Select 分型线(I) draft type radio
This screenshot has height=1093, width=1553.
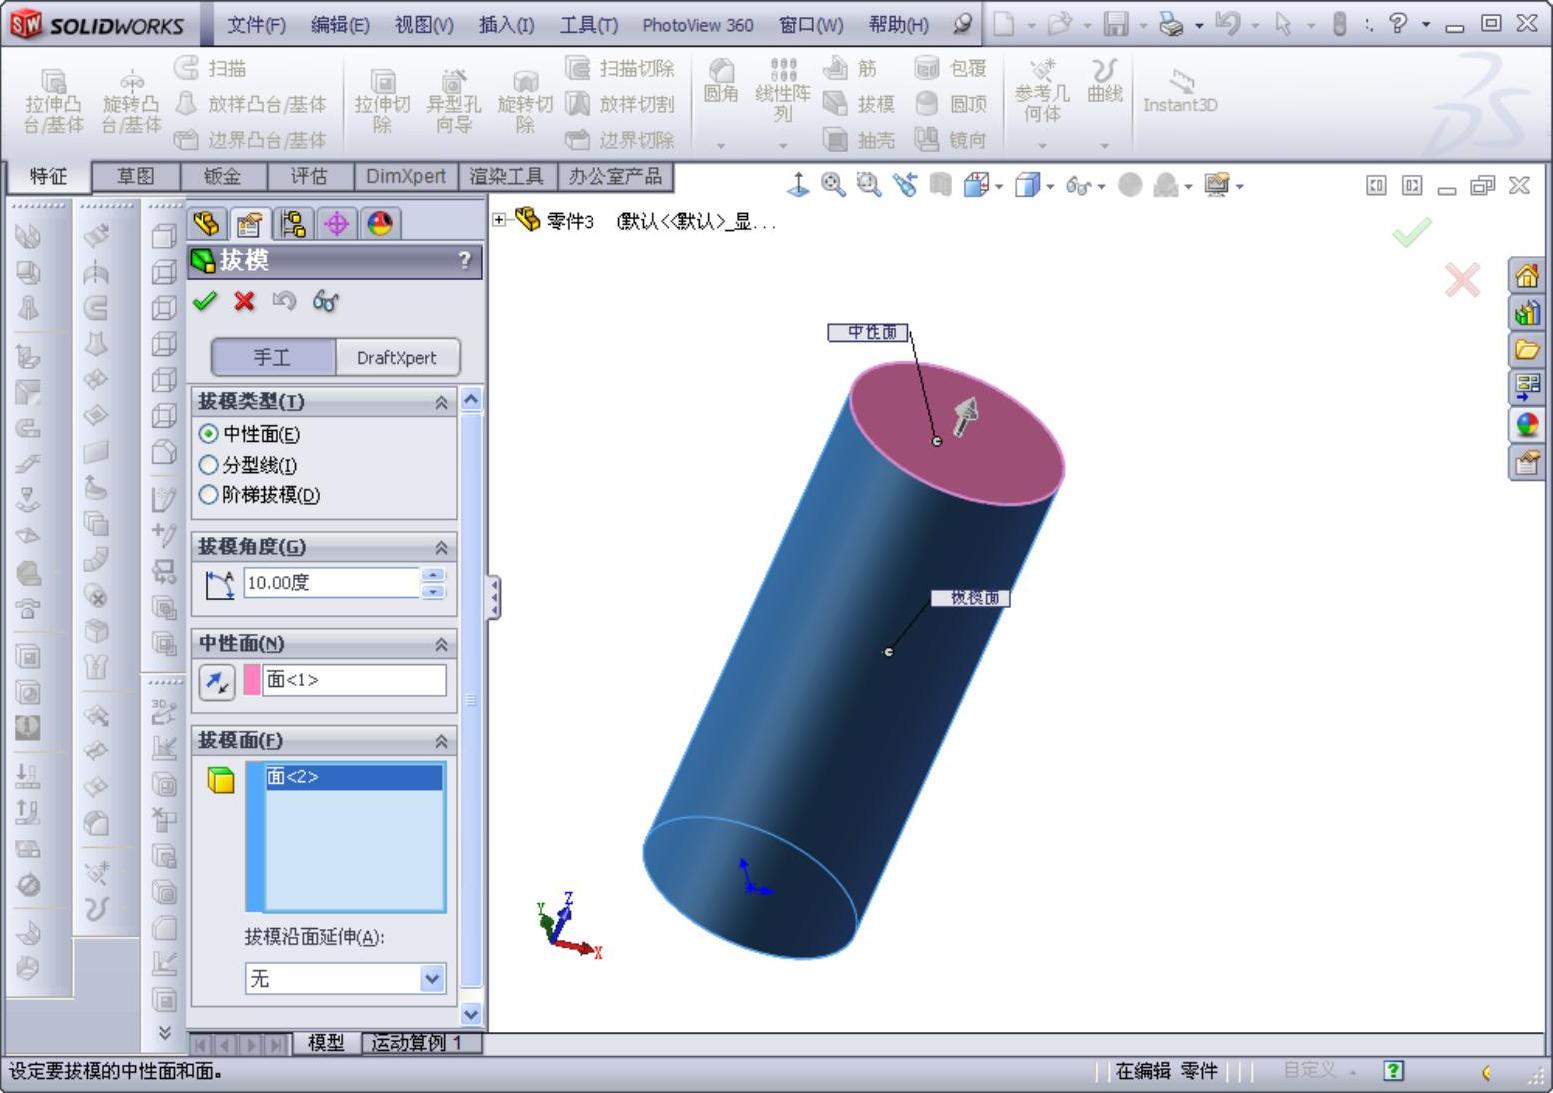208,465
